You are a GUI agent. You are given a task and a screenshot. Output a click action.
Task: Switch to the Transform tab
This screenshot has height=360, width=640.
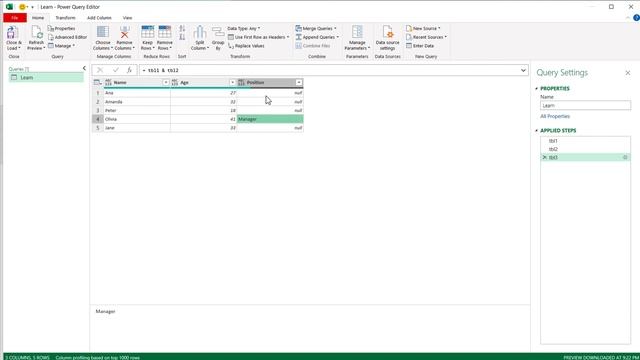click(65, 18)
